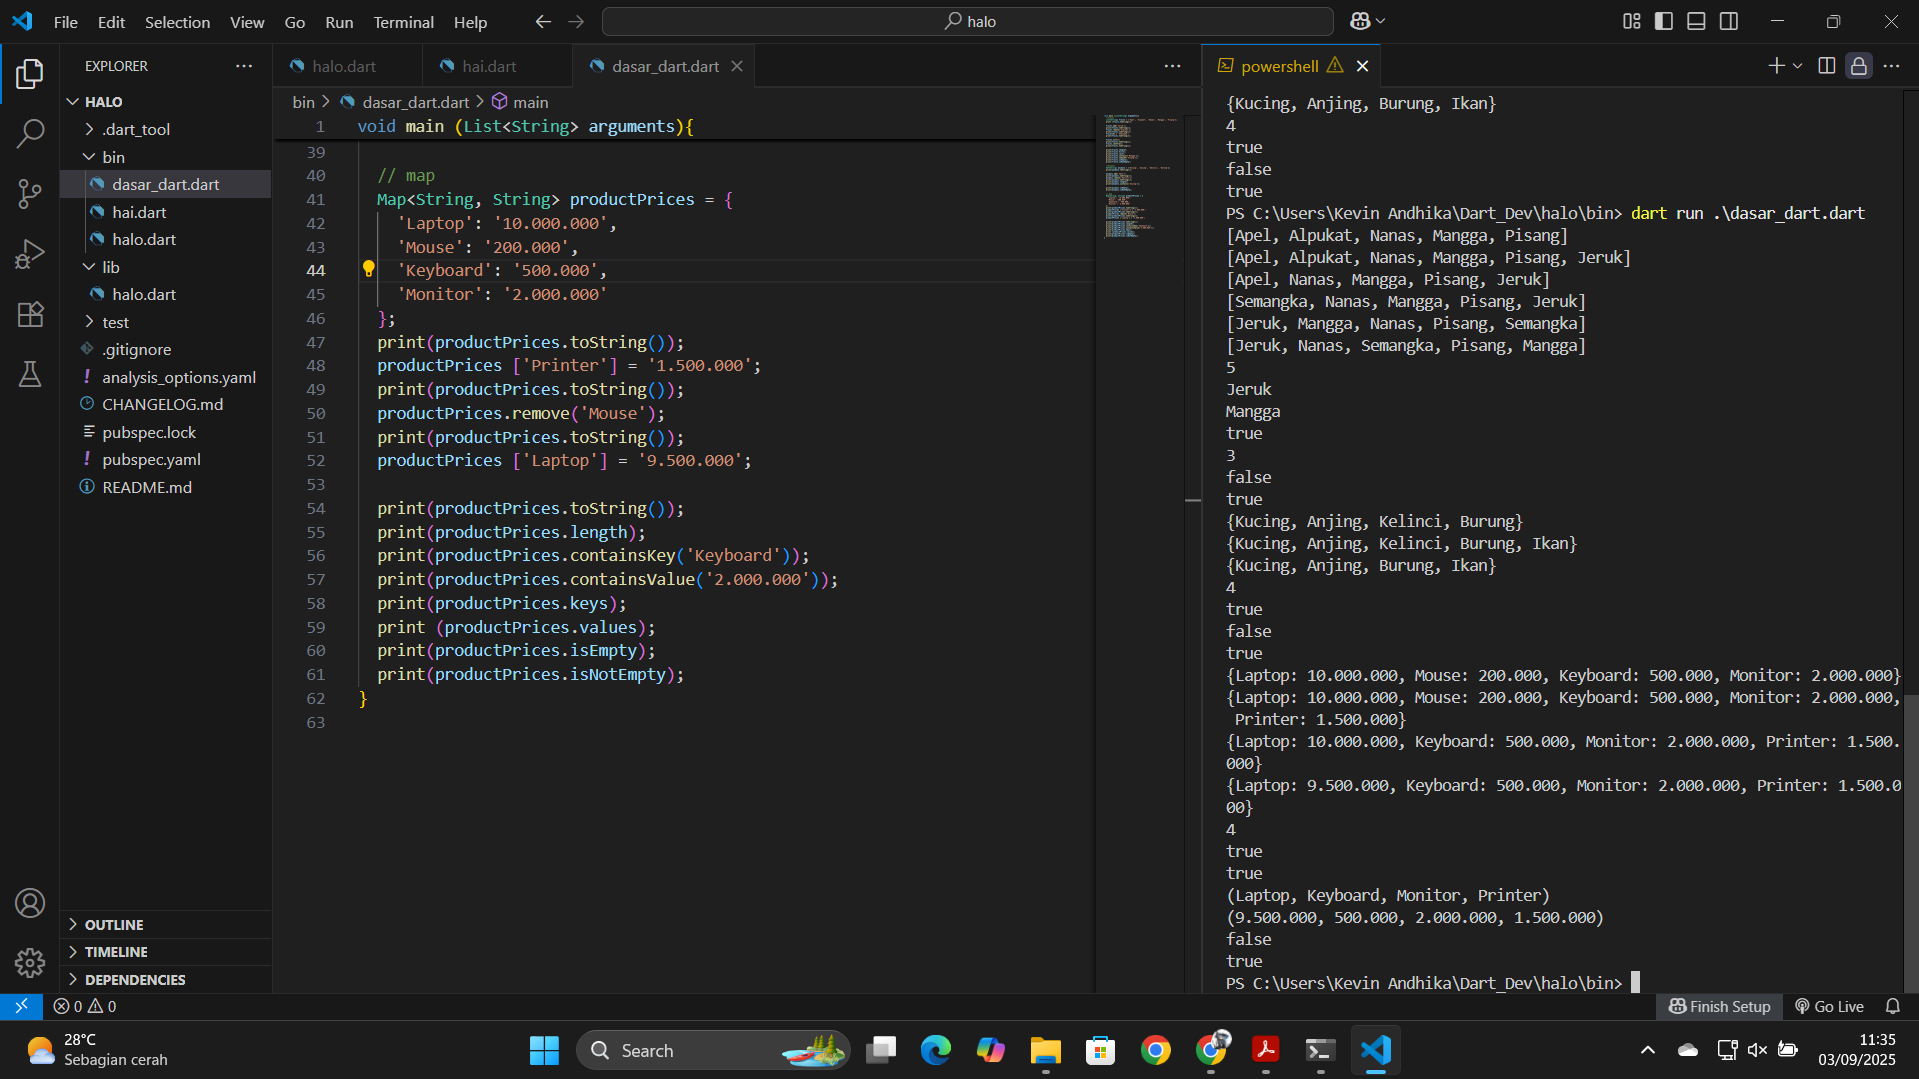Open Run and Debug view
The width and height of the screenshot is (1919, 1079).
tap(30, 254)
